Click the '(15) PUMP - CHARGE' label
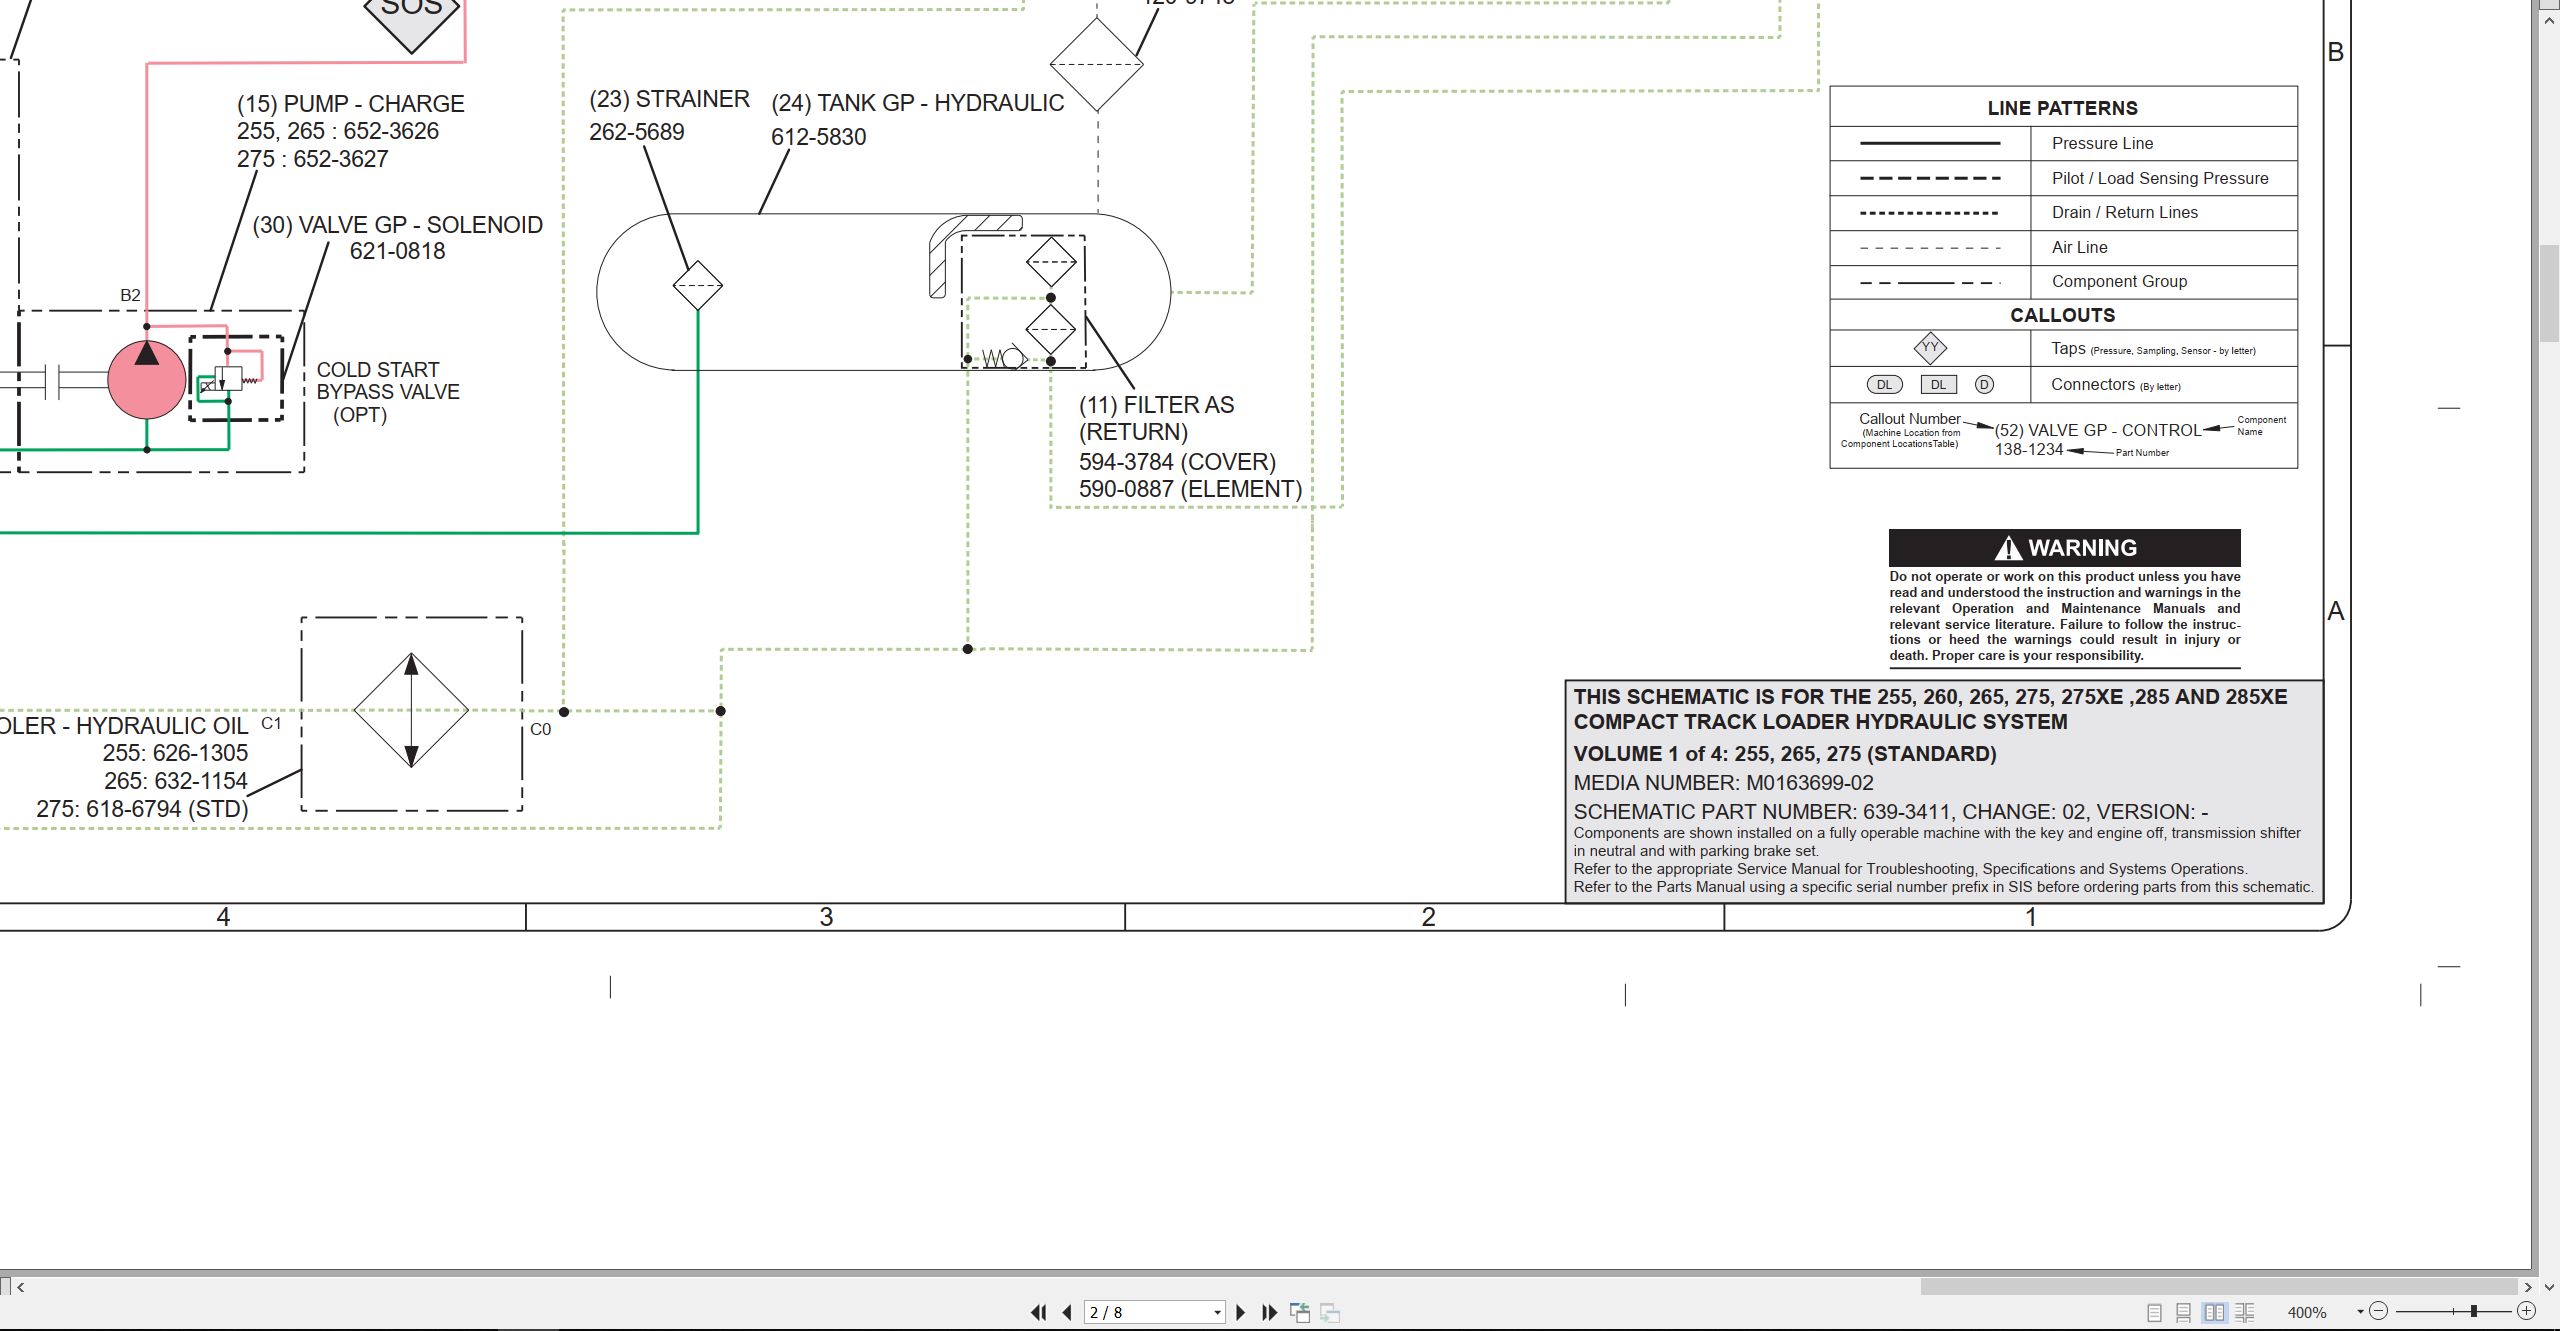This screenshot has width=2560, height=1331. [x=350, y=104]
